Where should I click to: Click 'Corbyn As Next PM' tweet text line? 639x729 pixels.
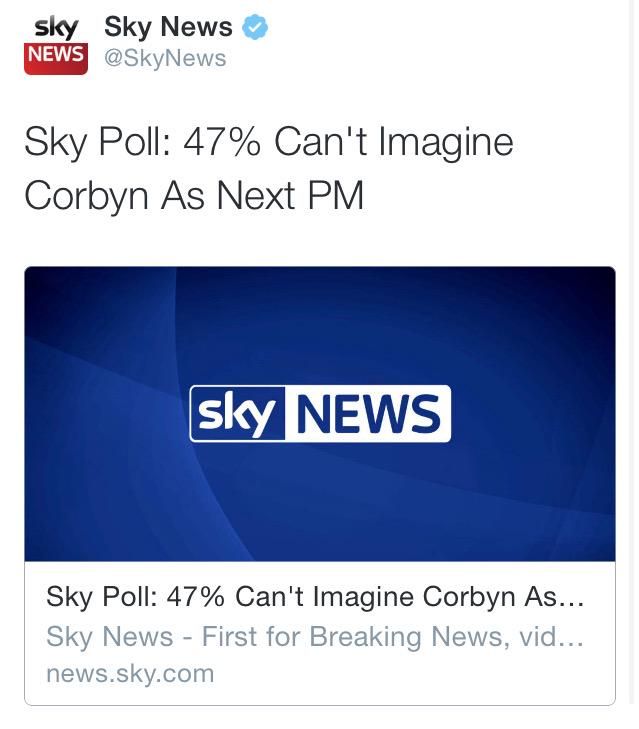194,195
